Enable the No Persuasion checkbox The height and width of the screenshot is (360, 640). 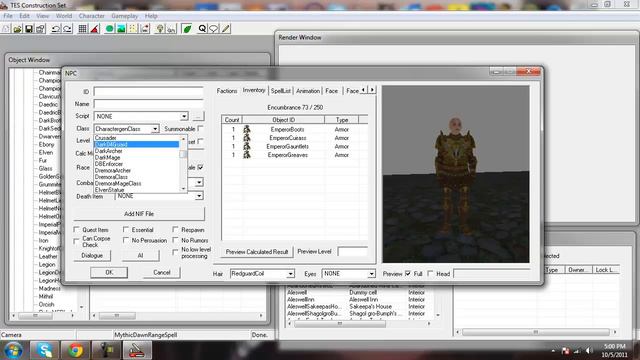[x=126, y=240]
